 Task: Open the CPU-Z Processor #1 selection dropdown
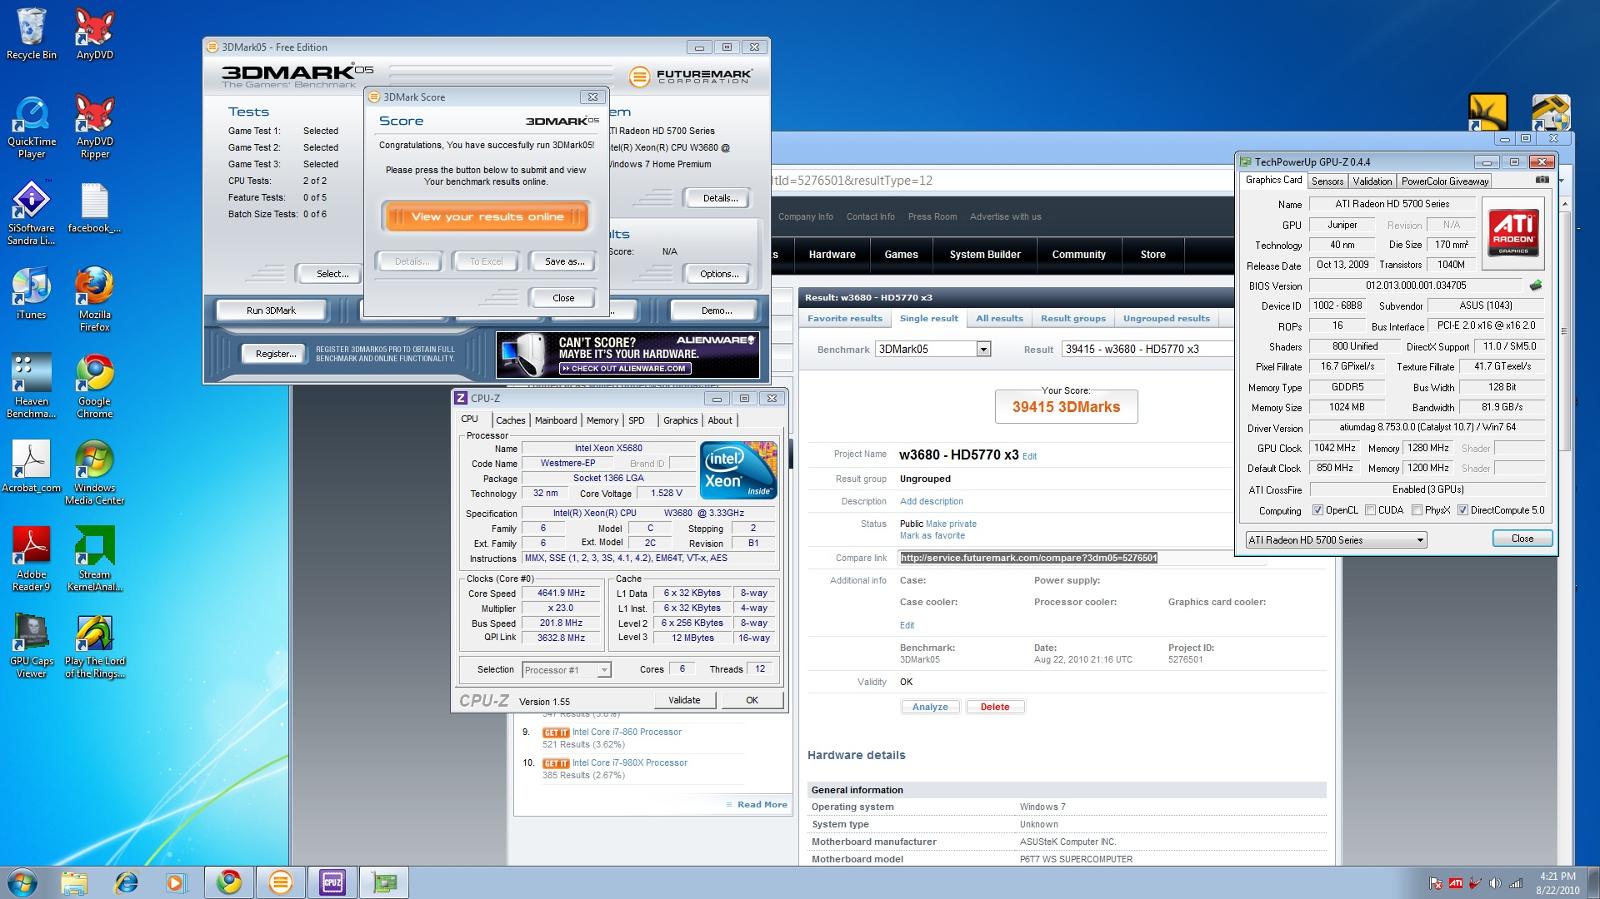coord(565,670)
